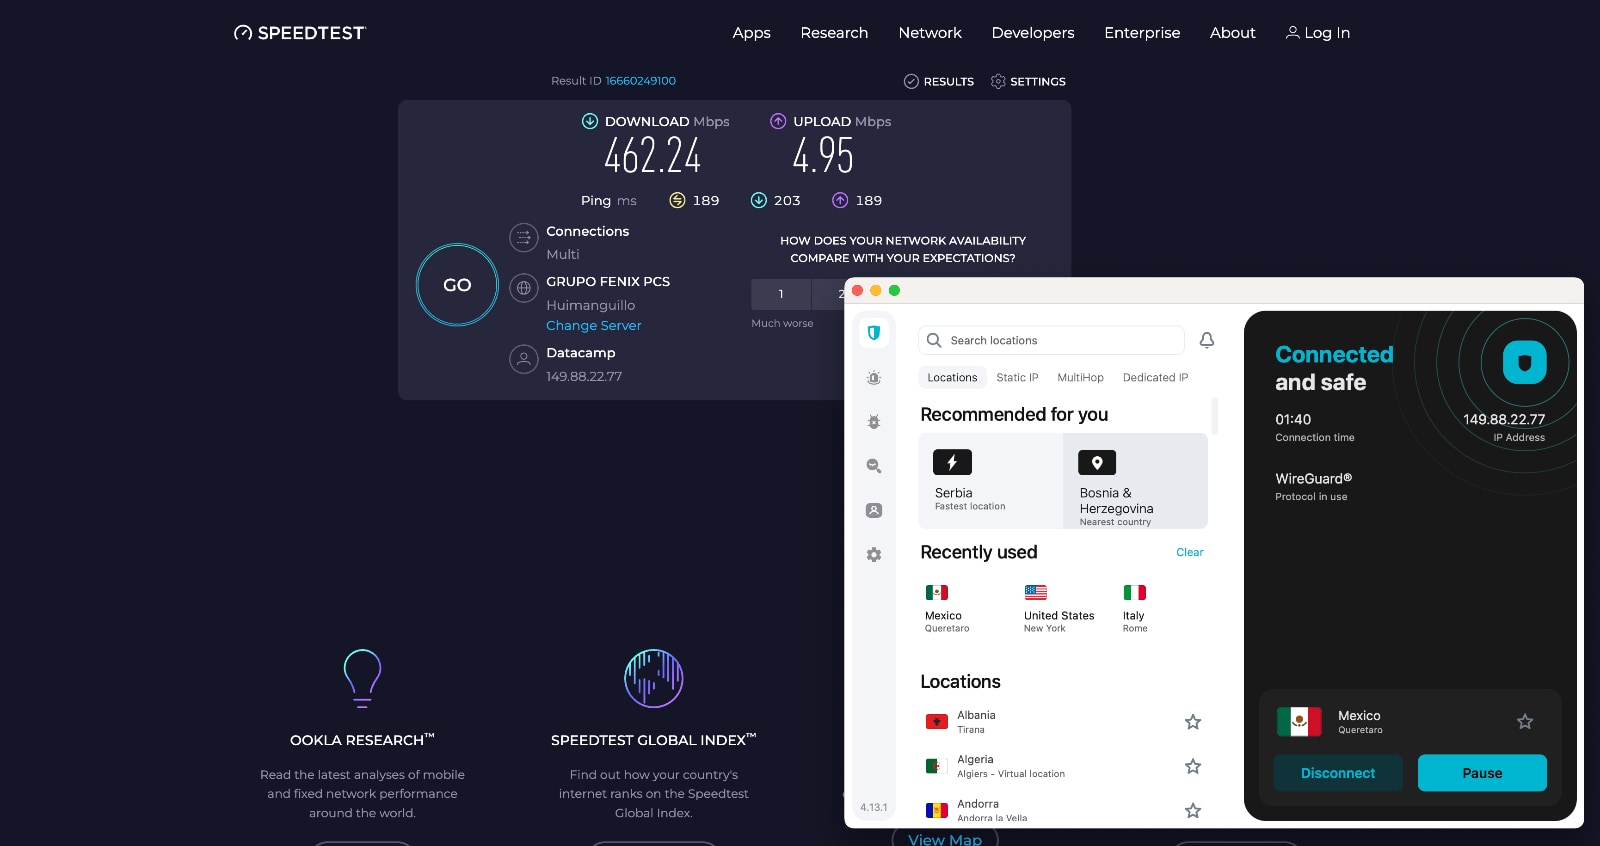This screenshot has width=1600, height=846.
Task: Open the Developers menu item
Action: [1033, 33]
